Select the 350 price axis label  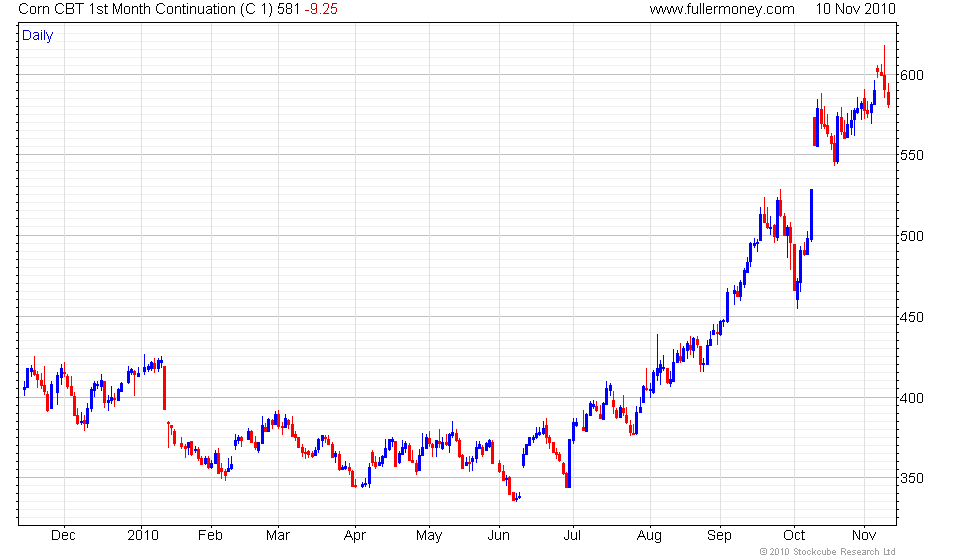pyautogui.click(x=911, y=478)
